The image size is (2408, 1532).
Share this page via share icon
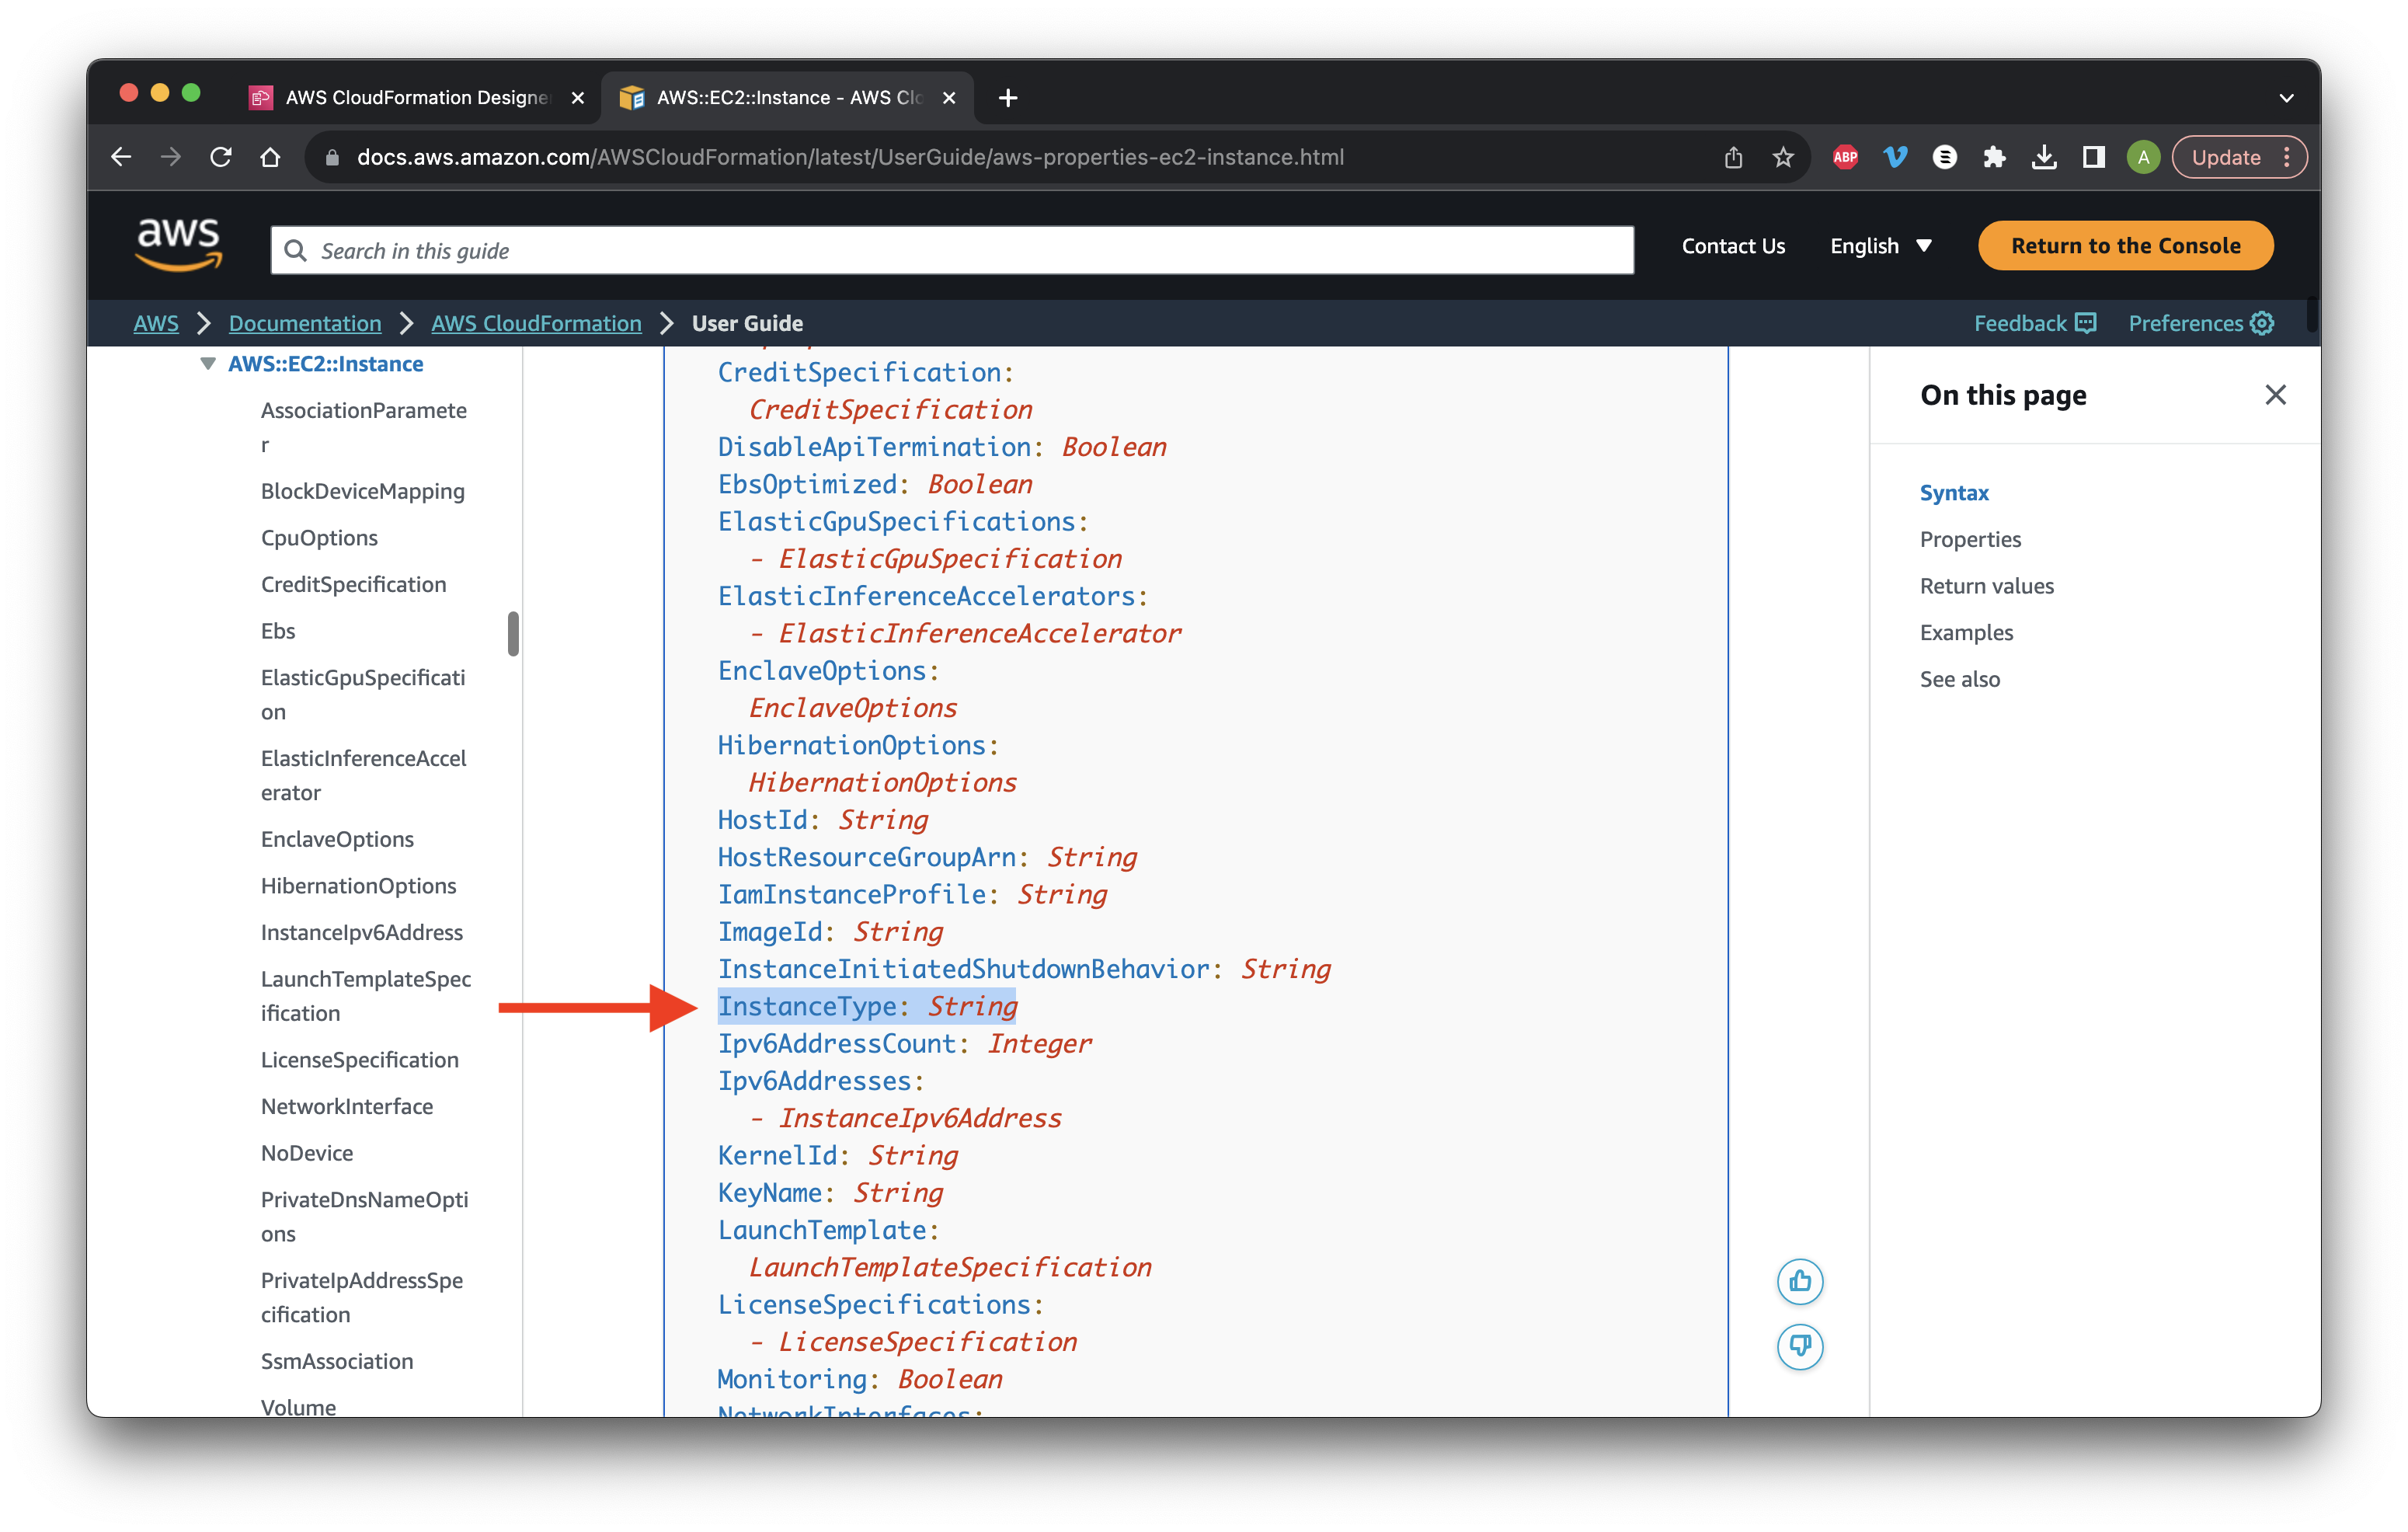[1733, 157]
